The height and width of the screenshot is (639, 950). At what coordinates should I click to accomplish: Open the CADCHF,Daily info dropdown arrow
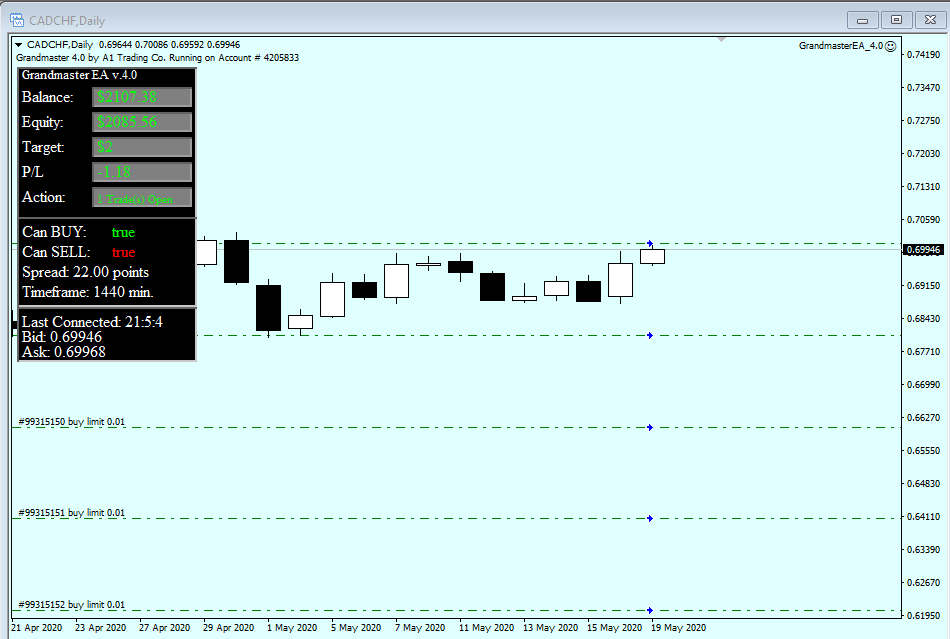coord(17,44)
